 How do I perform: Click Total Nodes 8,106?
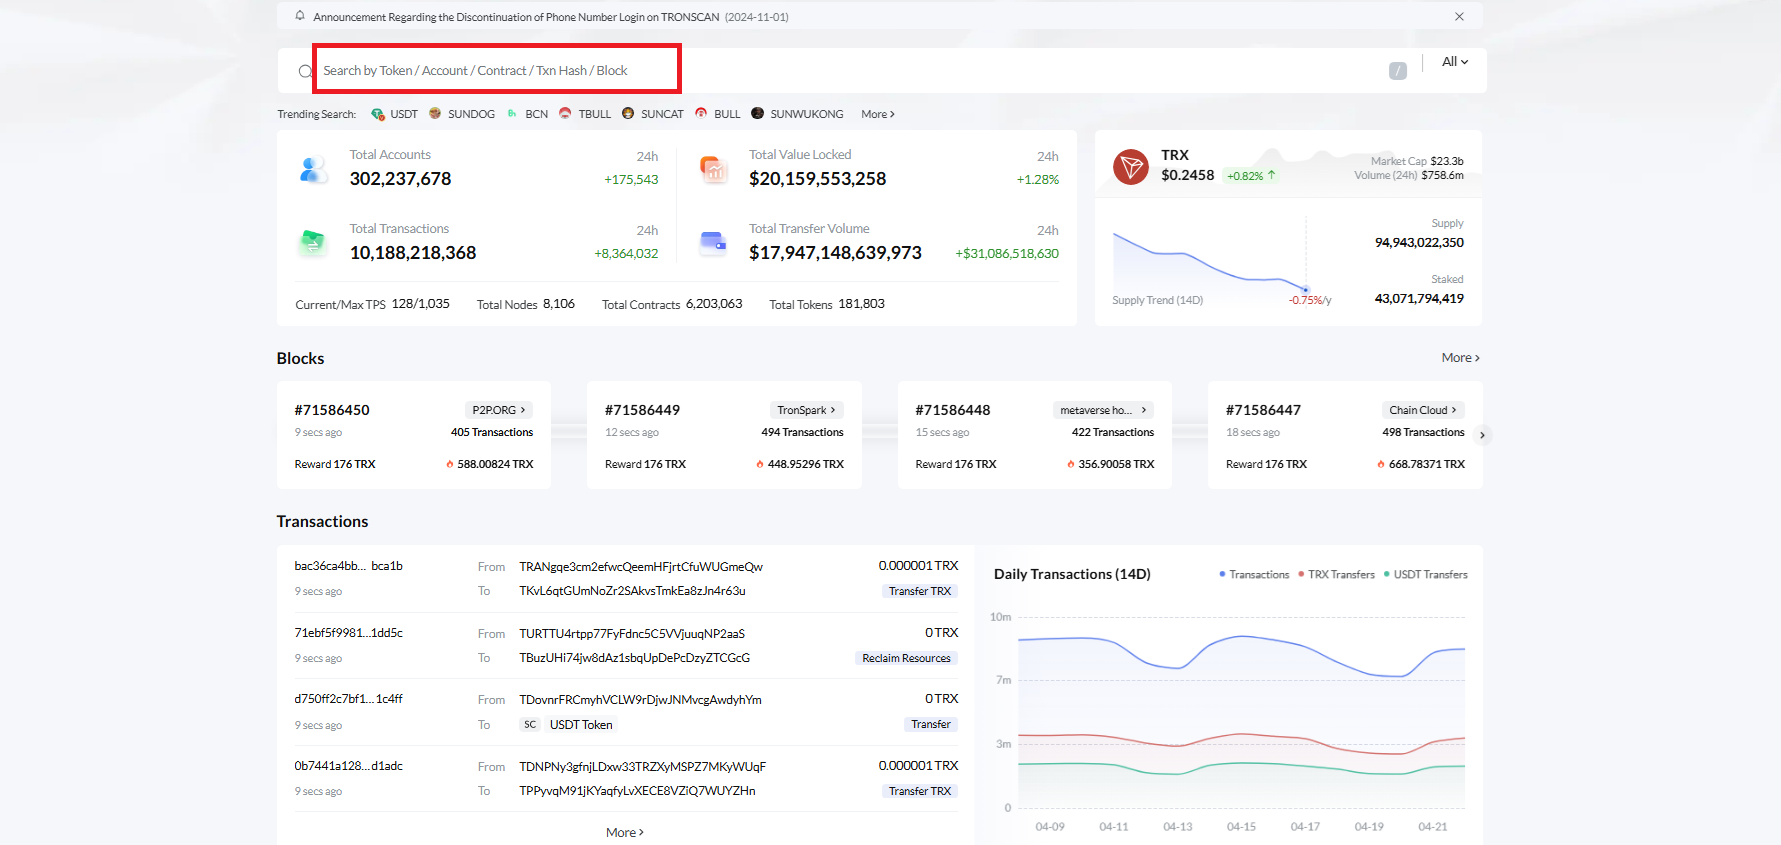526,304
